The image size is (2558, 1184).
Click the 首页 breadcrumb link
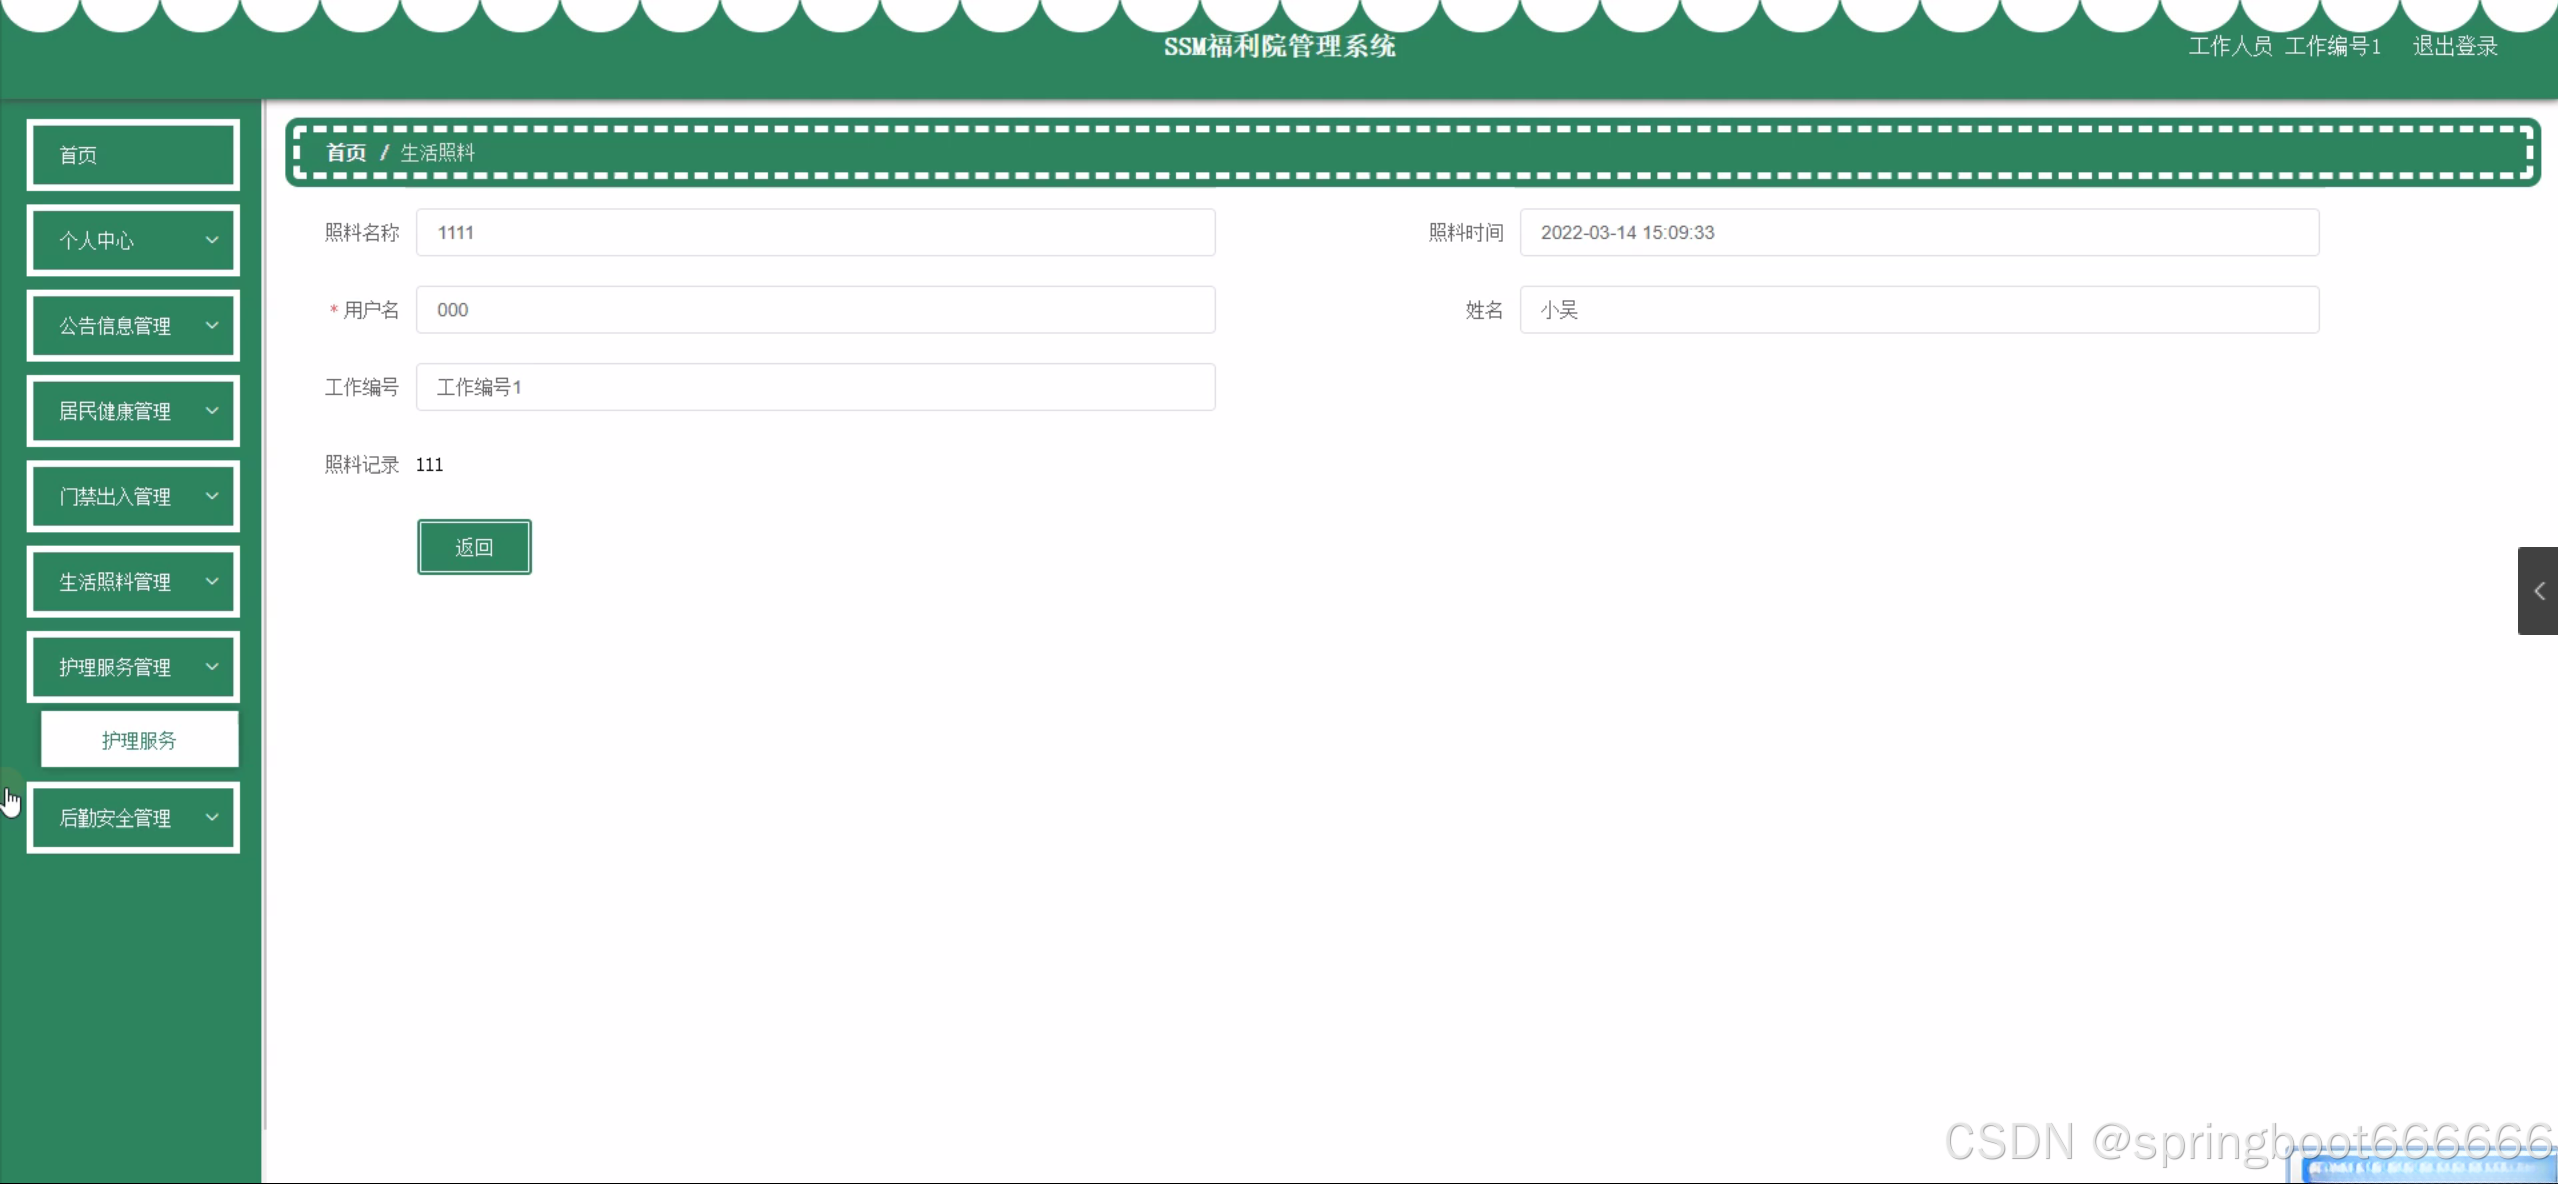click(346, 153)
